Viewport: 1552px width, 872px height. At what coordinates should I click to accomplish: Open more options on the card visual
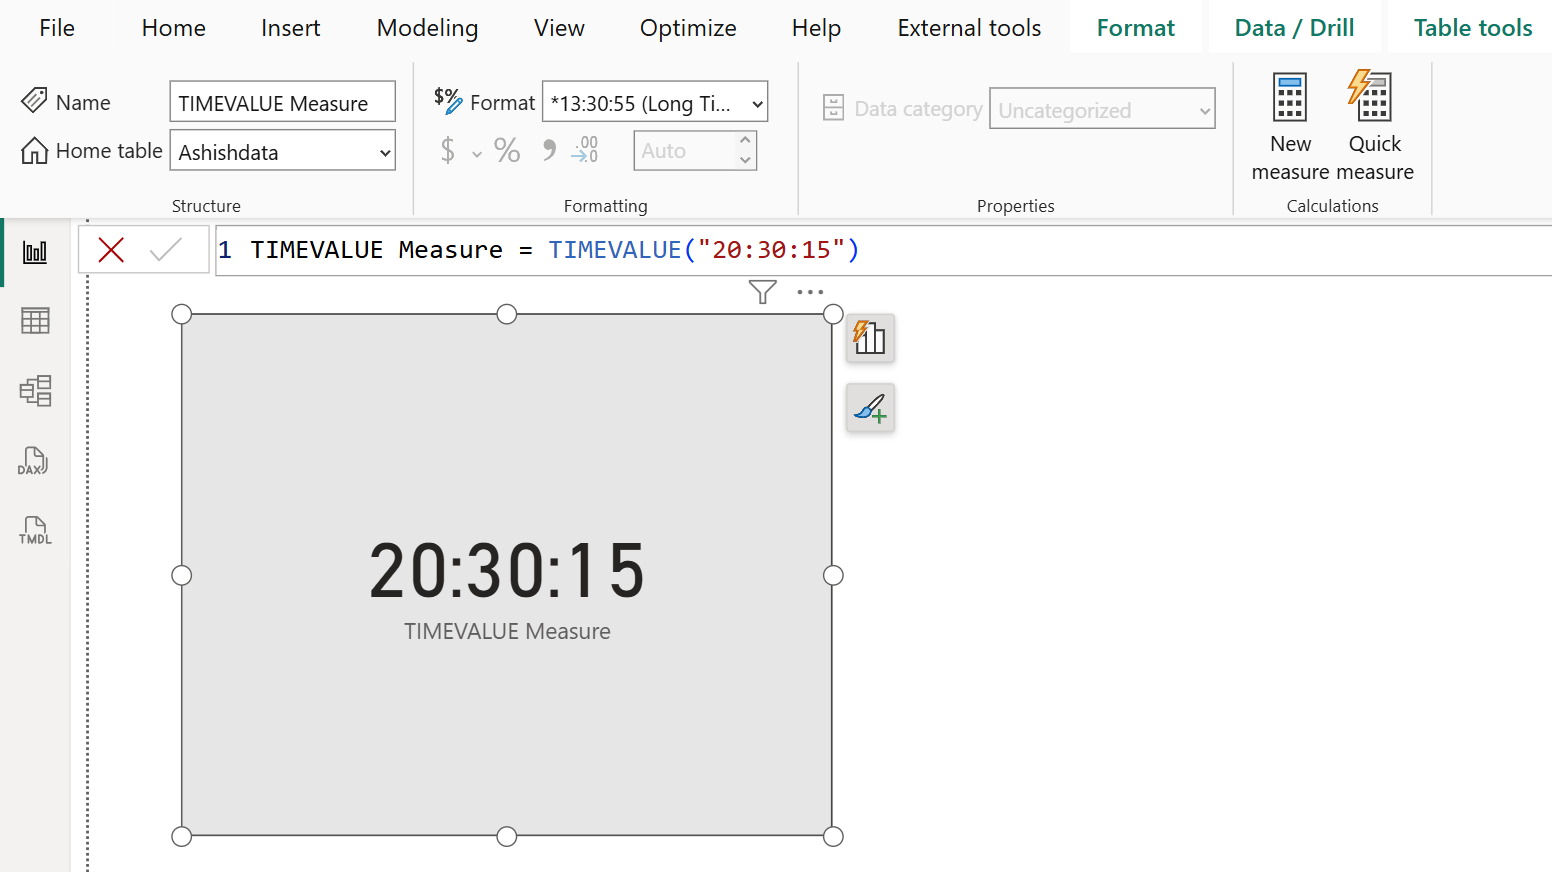click(x=810, y=291)
